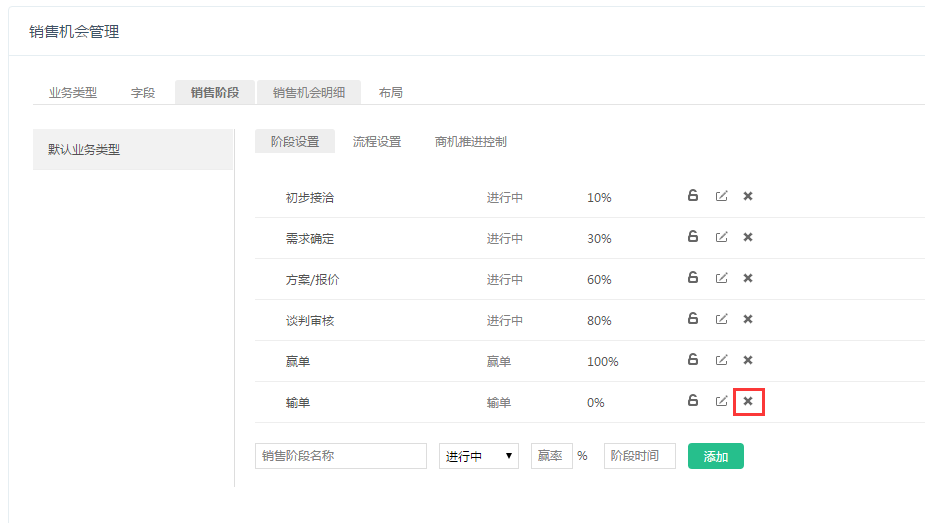
Task: Click the lock icon for 谈判审核 stage
Action: [692, 319]
